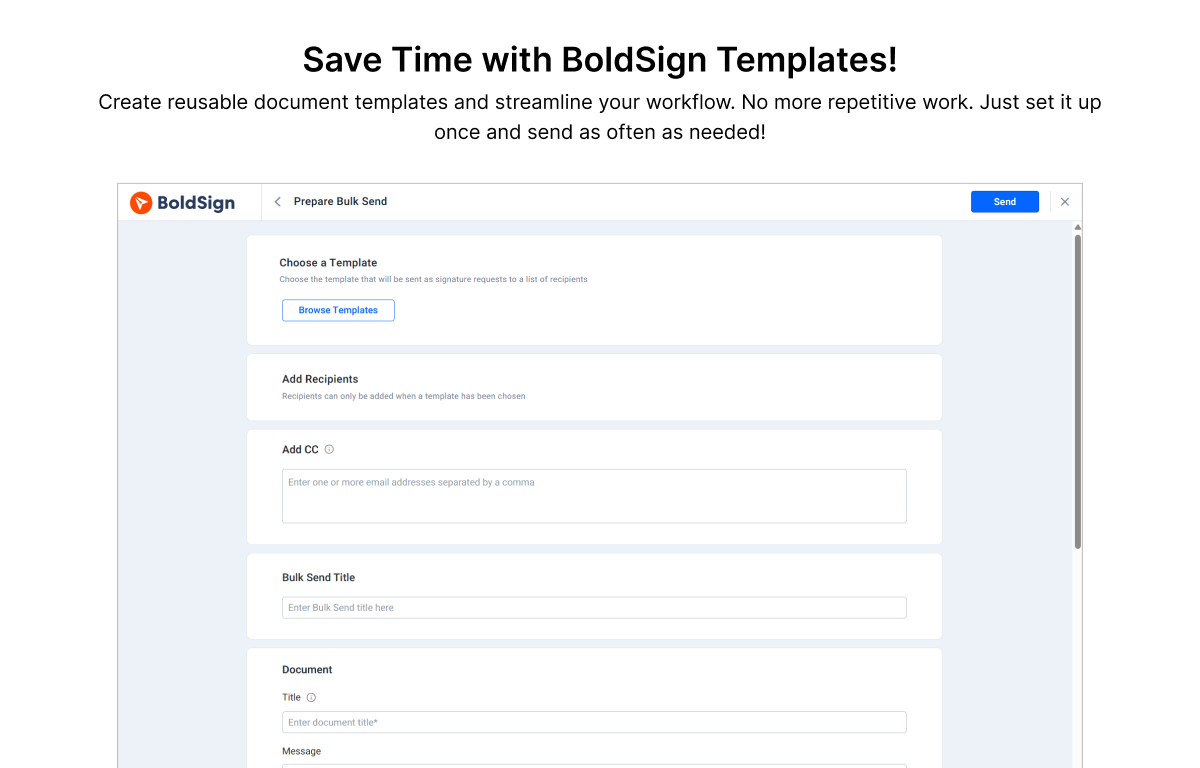The height and width of the screenshot is (768, 1200).
Task: Close the Prepare Bulk Send page
Action: 1065,202
